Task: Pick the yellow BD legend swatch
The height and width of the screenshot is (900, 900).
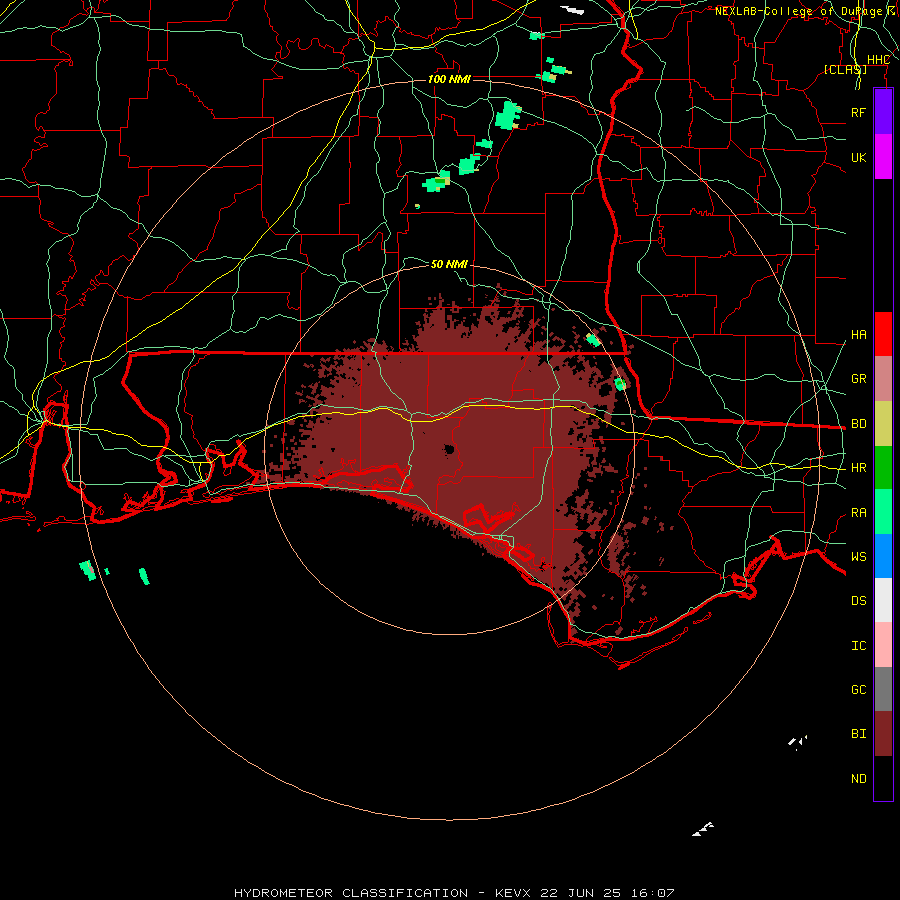Action: pyautogui.click(x=883, y=424)
